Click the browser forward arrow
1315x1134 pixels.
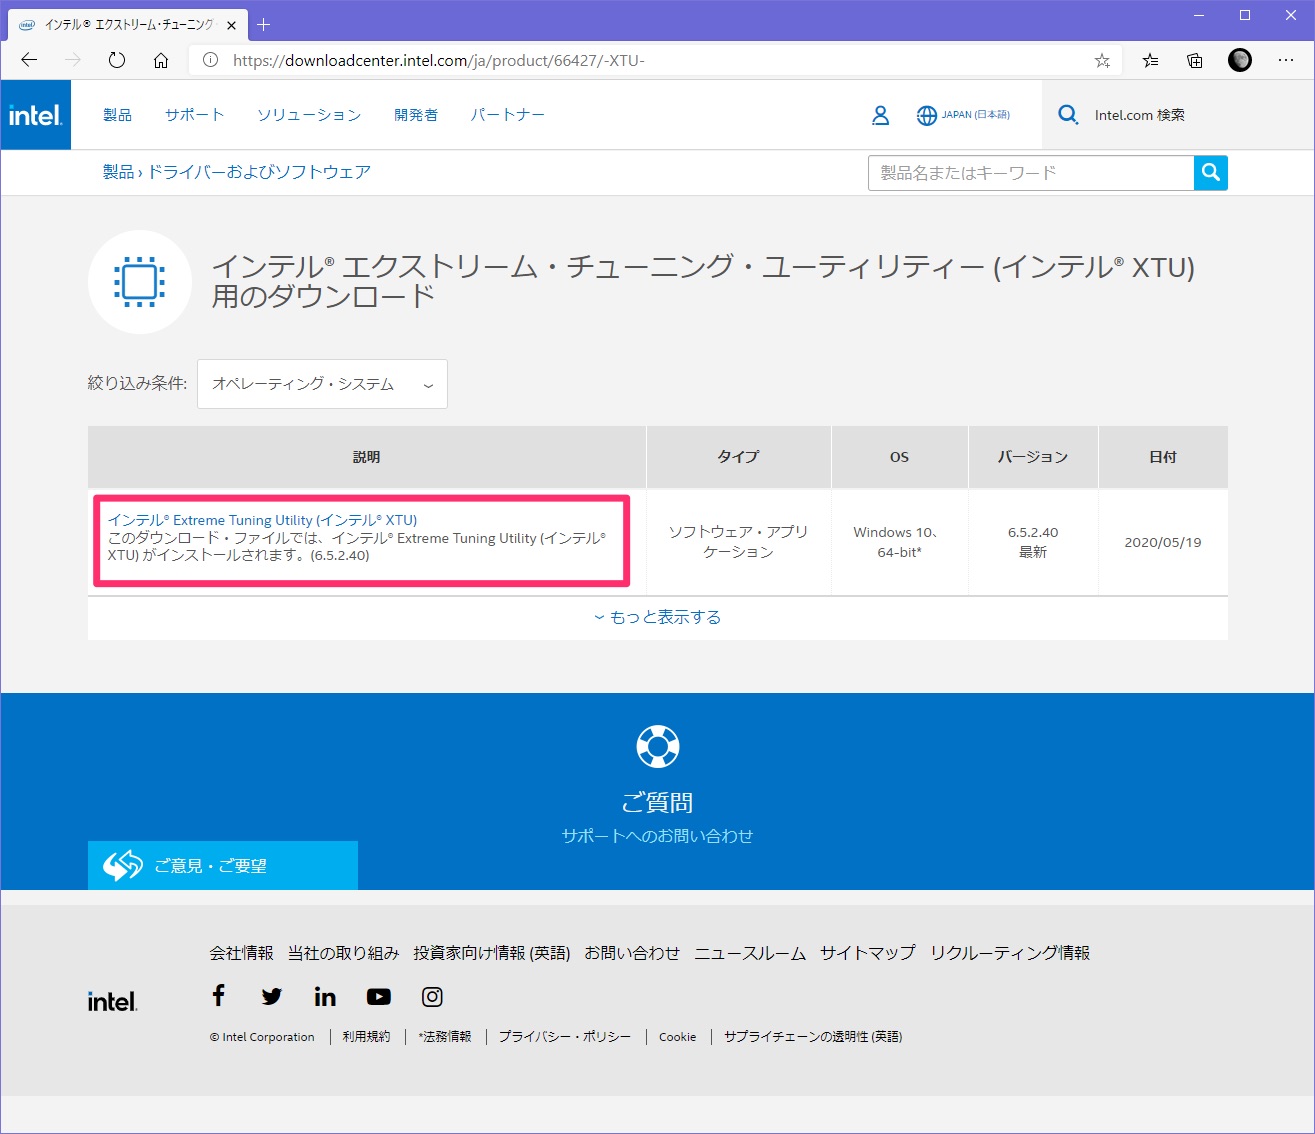coord(73,60)
